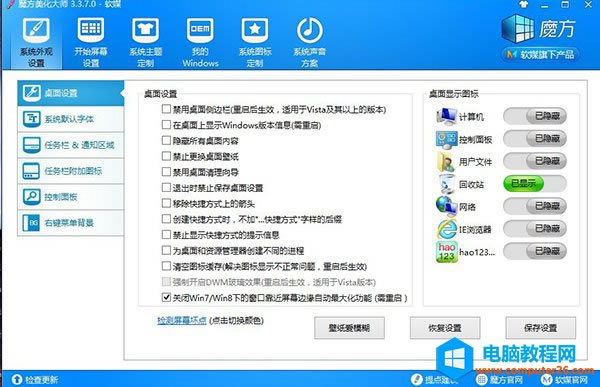Image resolution: width=600 pixels, height=387 pixels.
Task: Click 检查更新 arrow icon in status bar
Action: point(17,379)
